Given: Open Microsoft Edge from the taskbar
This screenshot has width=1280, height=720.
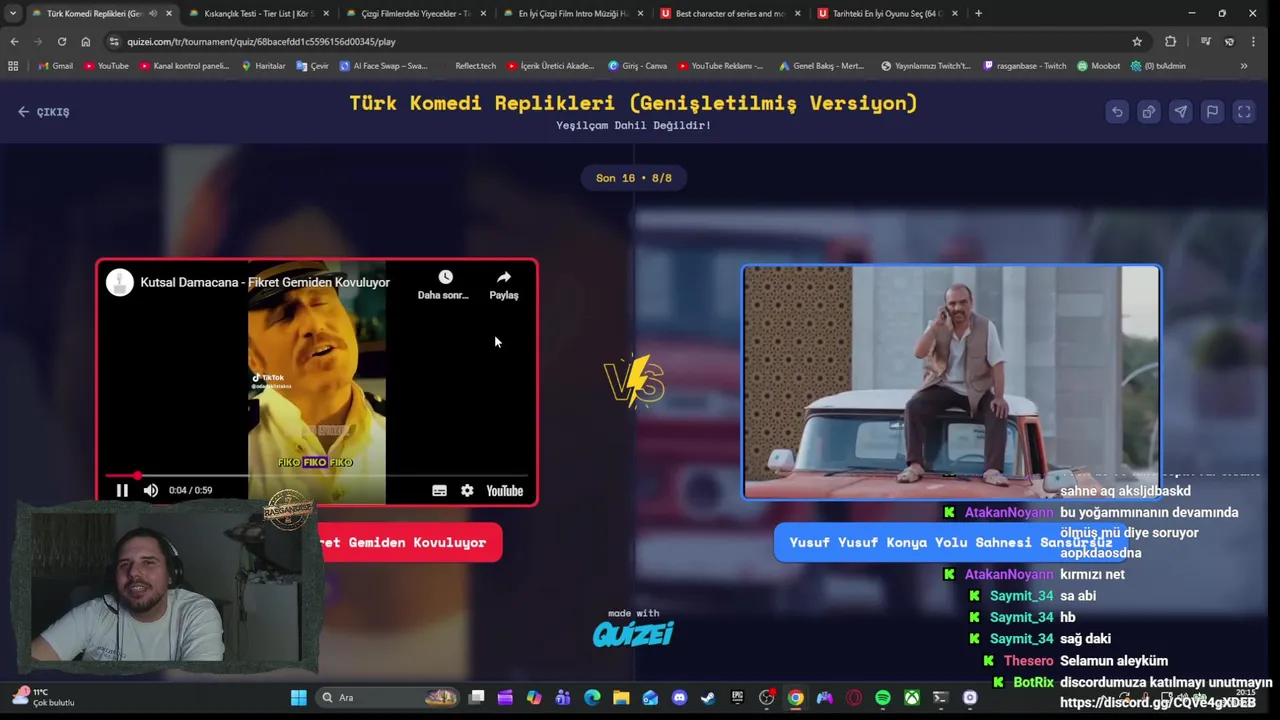Looking at the screenshot, I should pos(592,697).
